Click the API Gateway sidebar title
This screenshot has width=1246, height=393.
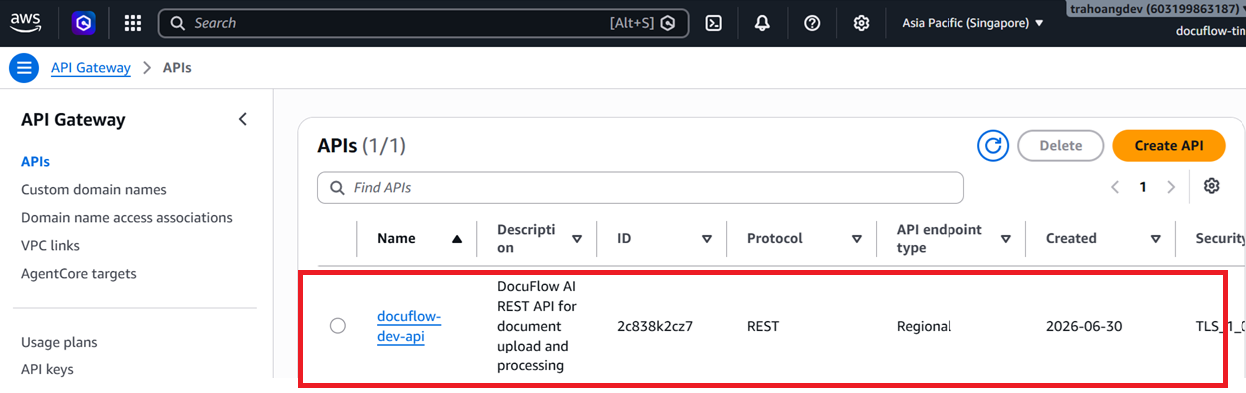[x=73, y=120]
